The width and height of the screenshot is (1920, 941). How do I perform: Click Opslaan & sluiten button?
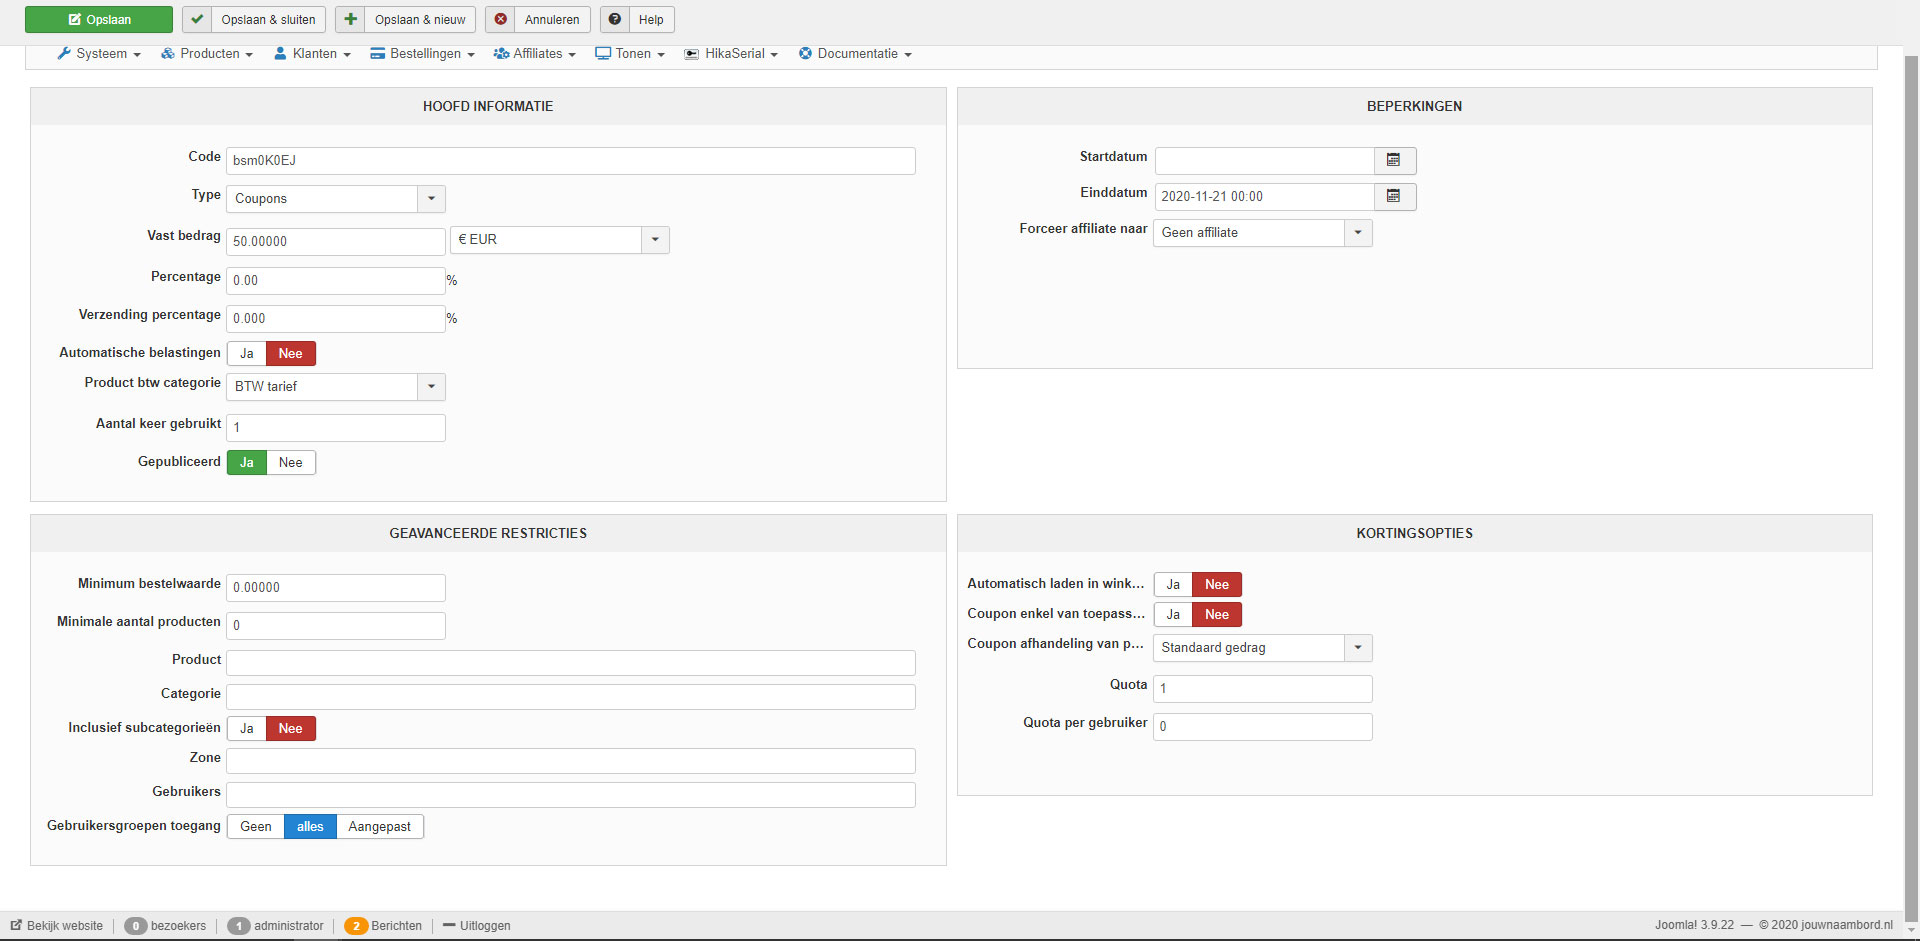pos(254,19)
